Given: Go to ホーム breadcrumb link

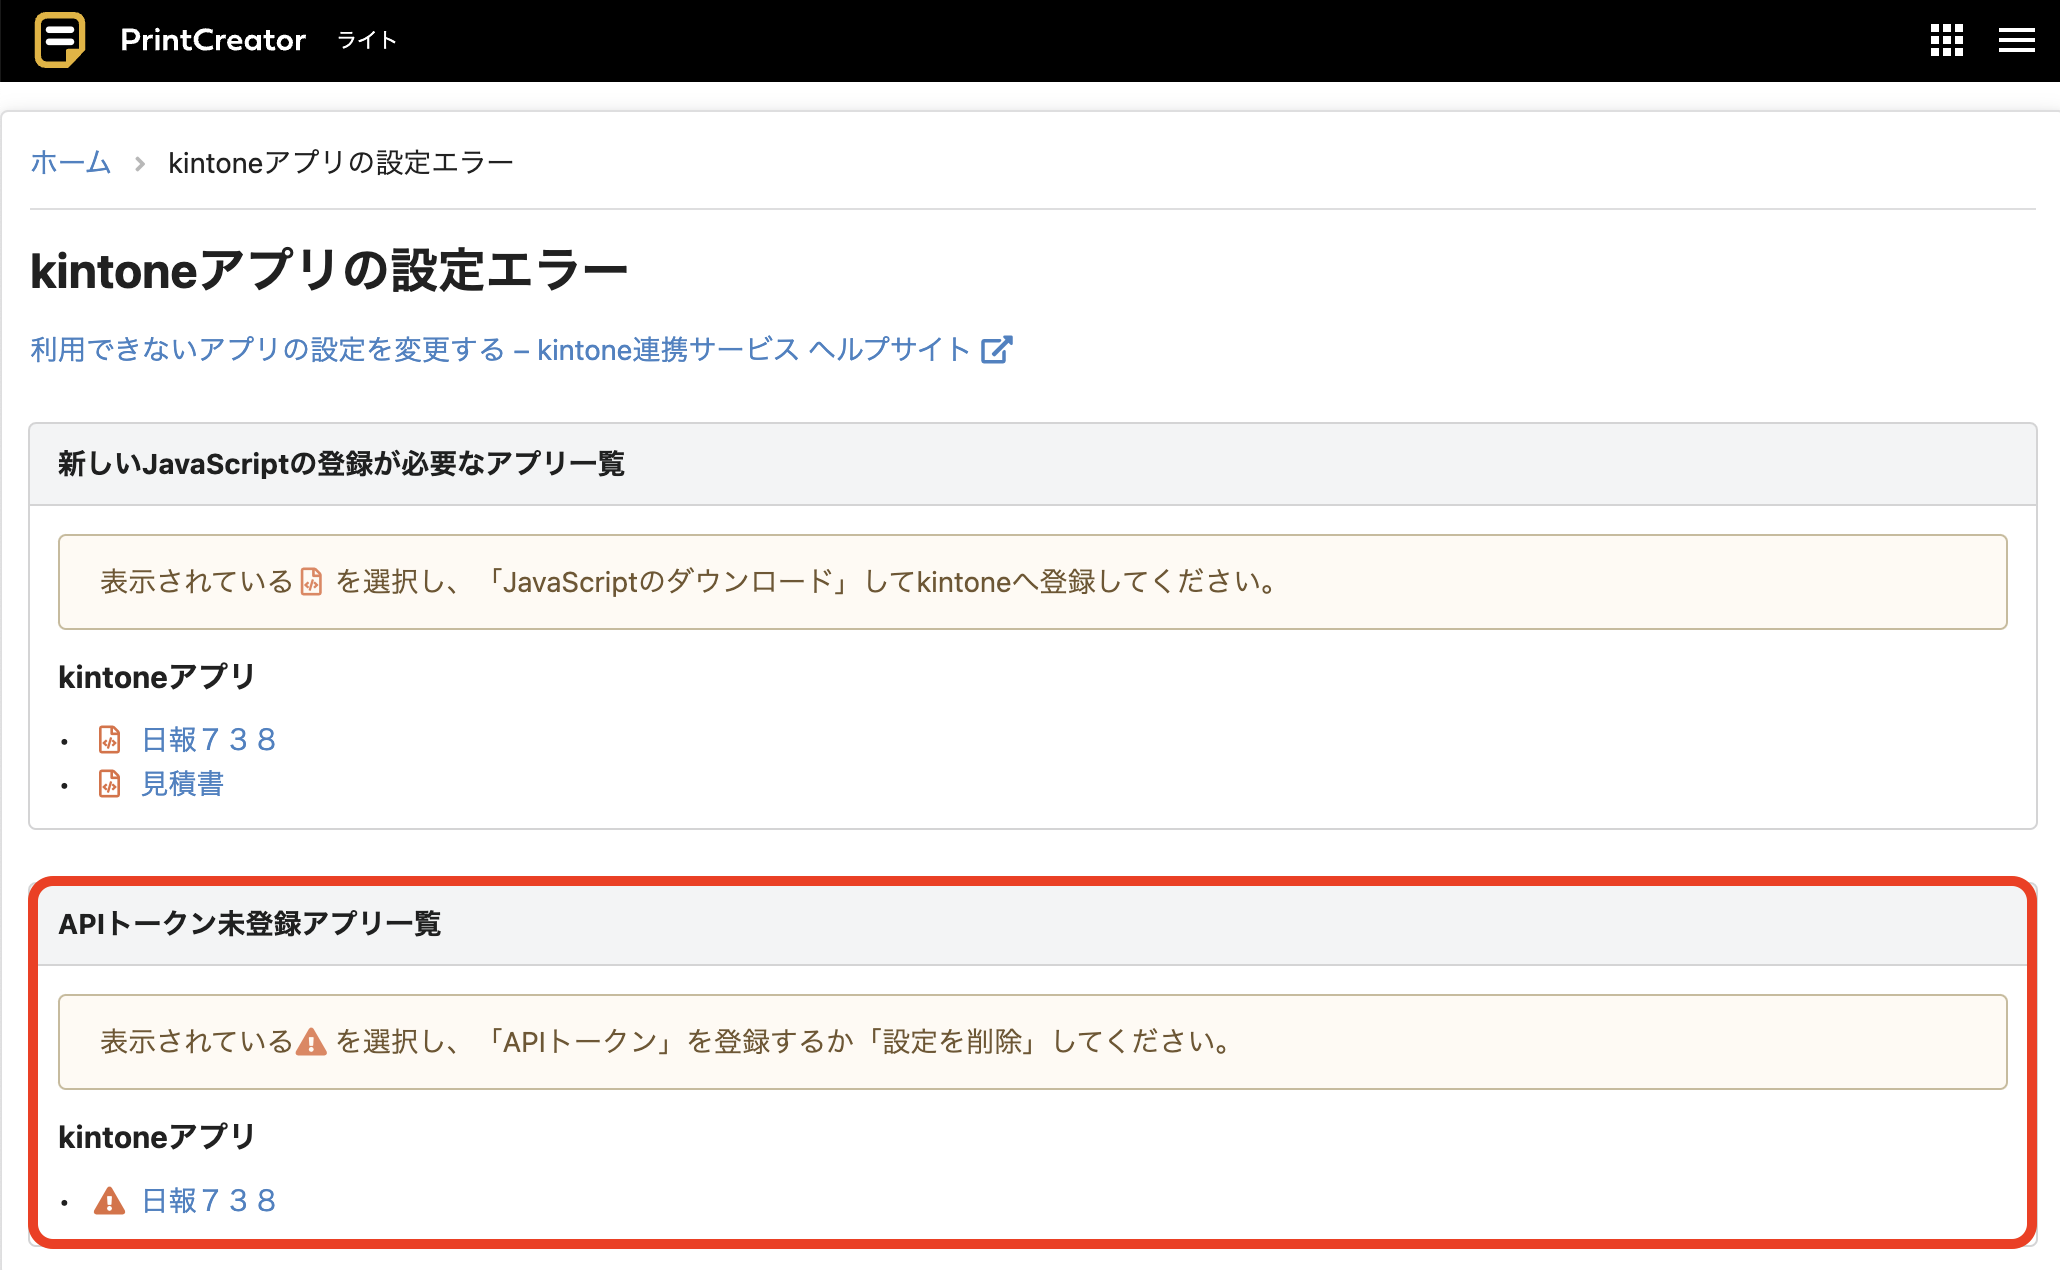Looking at the screenshot, I should pyautogui.click(x=70, y=162).
